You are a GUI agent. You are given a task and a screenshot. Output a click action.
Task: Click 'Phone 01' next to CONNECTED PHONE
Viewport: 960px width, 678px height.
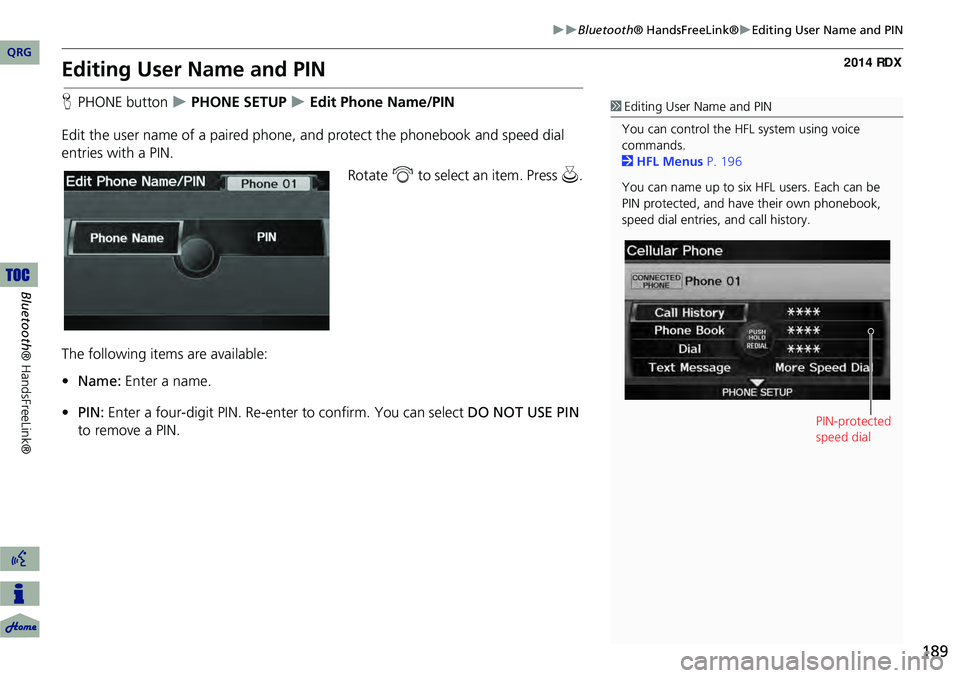coord(713,281)
